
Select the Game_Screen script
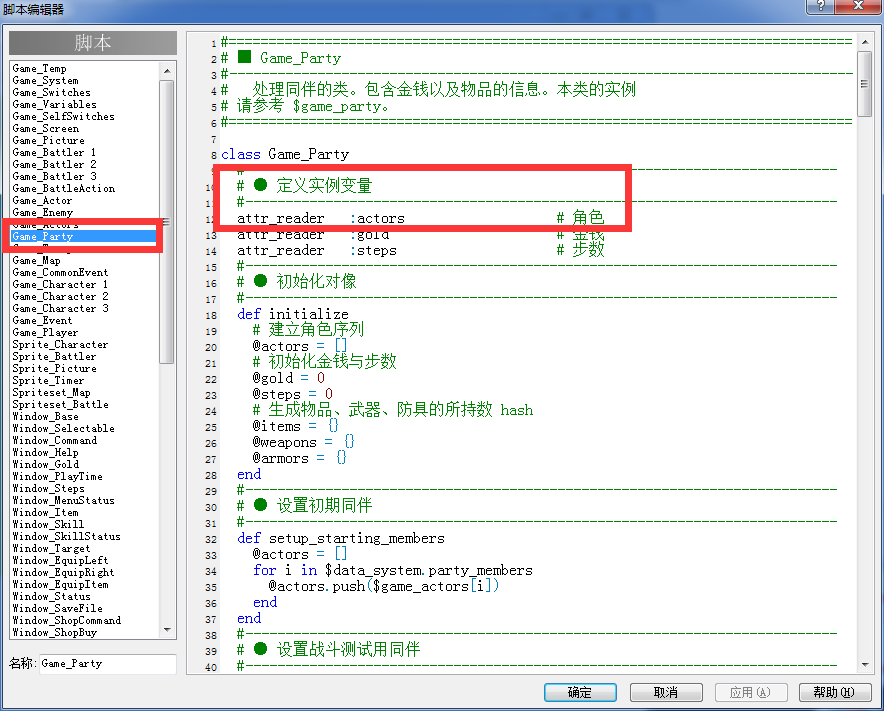pos(46,129)
